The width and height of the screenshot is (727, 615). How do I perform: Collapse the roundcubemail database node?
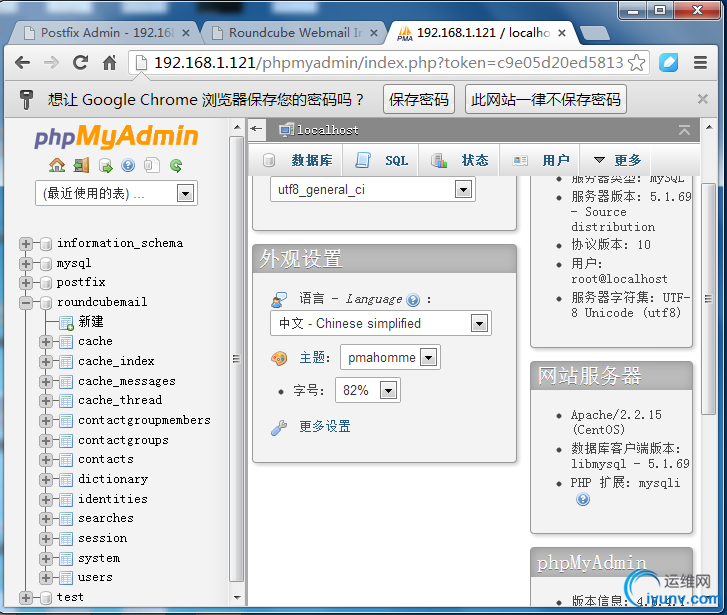pyautogui.click(x=26, y=303)
